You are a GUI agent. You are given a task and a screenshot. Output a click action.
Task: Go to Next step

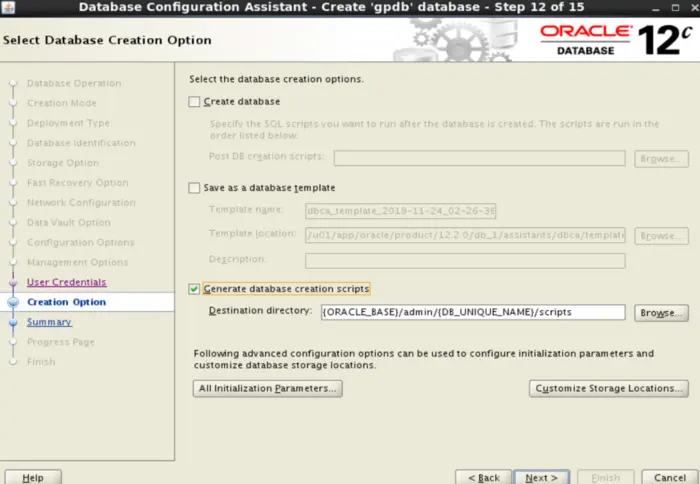coord(542,477)
